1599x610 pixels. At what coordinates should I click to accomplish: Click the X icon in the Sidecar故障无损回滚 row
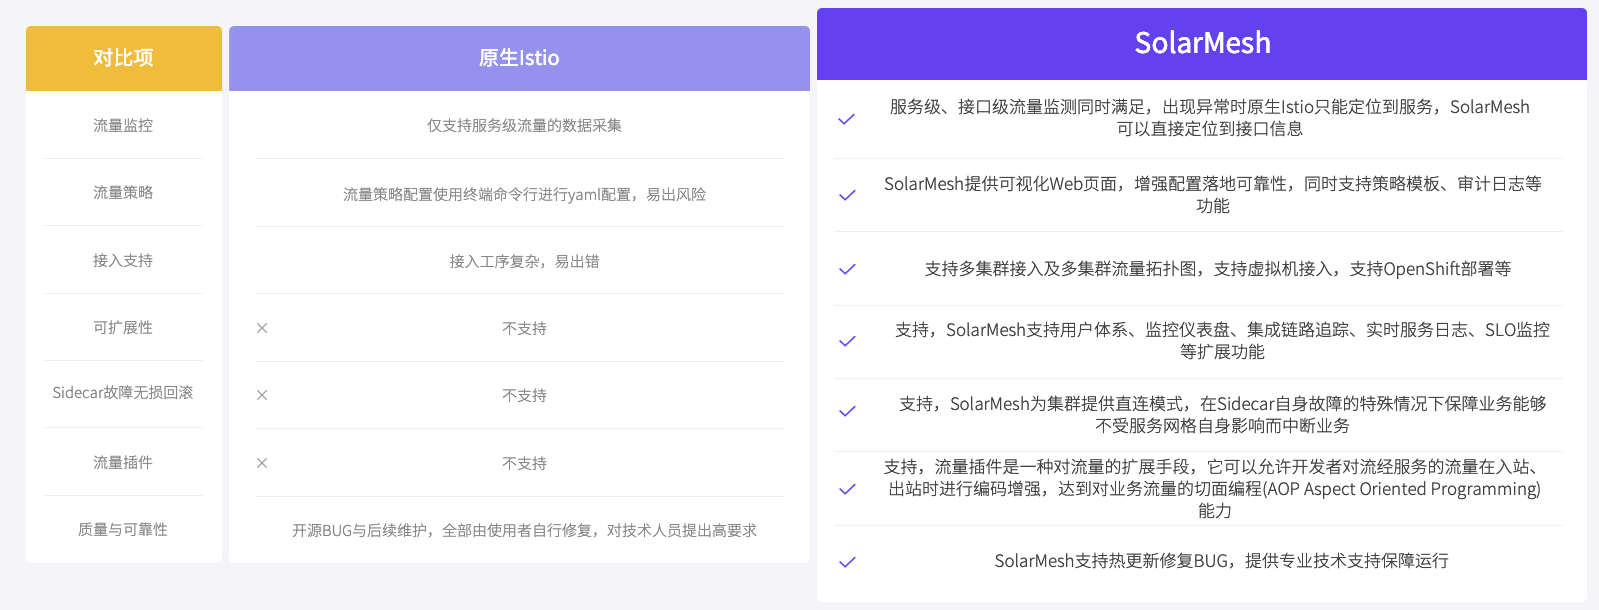[x=262, y=395]
